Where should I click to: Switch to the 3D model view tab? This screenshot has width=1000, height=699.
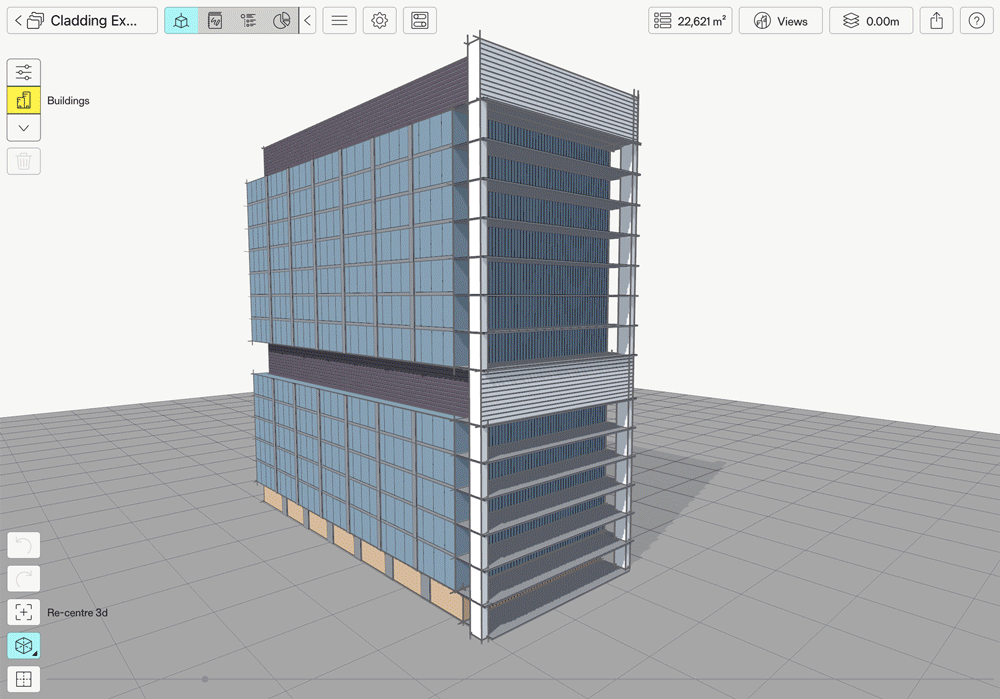click(x=181, y=21)
